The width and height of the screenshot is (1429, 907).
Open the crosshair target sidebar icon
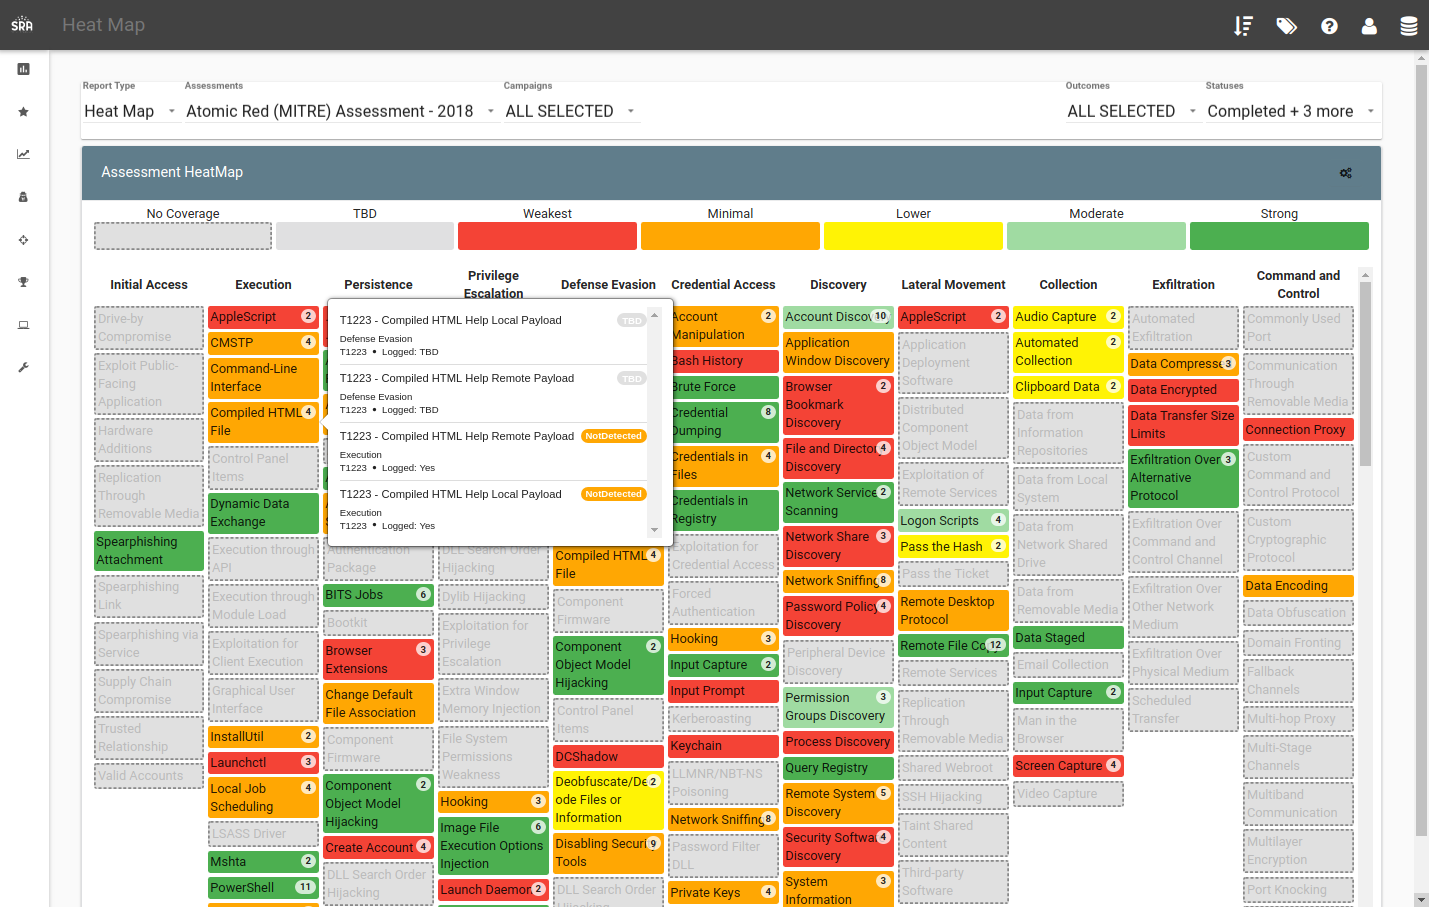(23, 240)
